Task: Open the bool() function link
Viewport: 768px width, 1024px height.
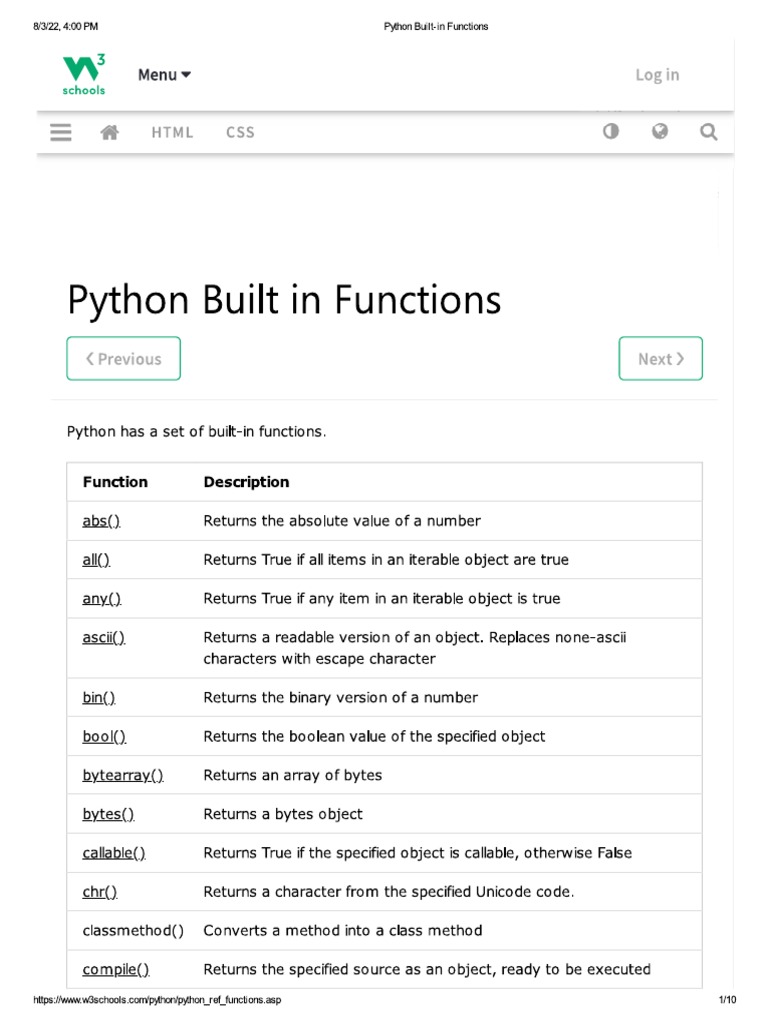Action: pos(104,737)
